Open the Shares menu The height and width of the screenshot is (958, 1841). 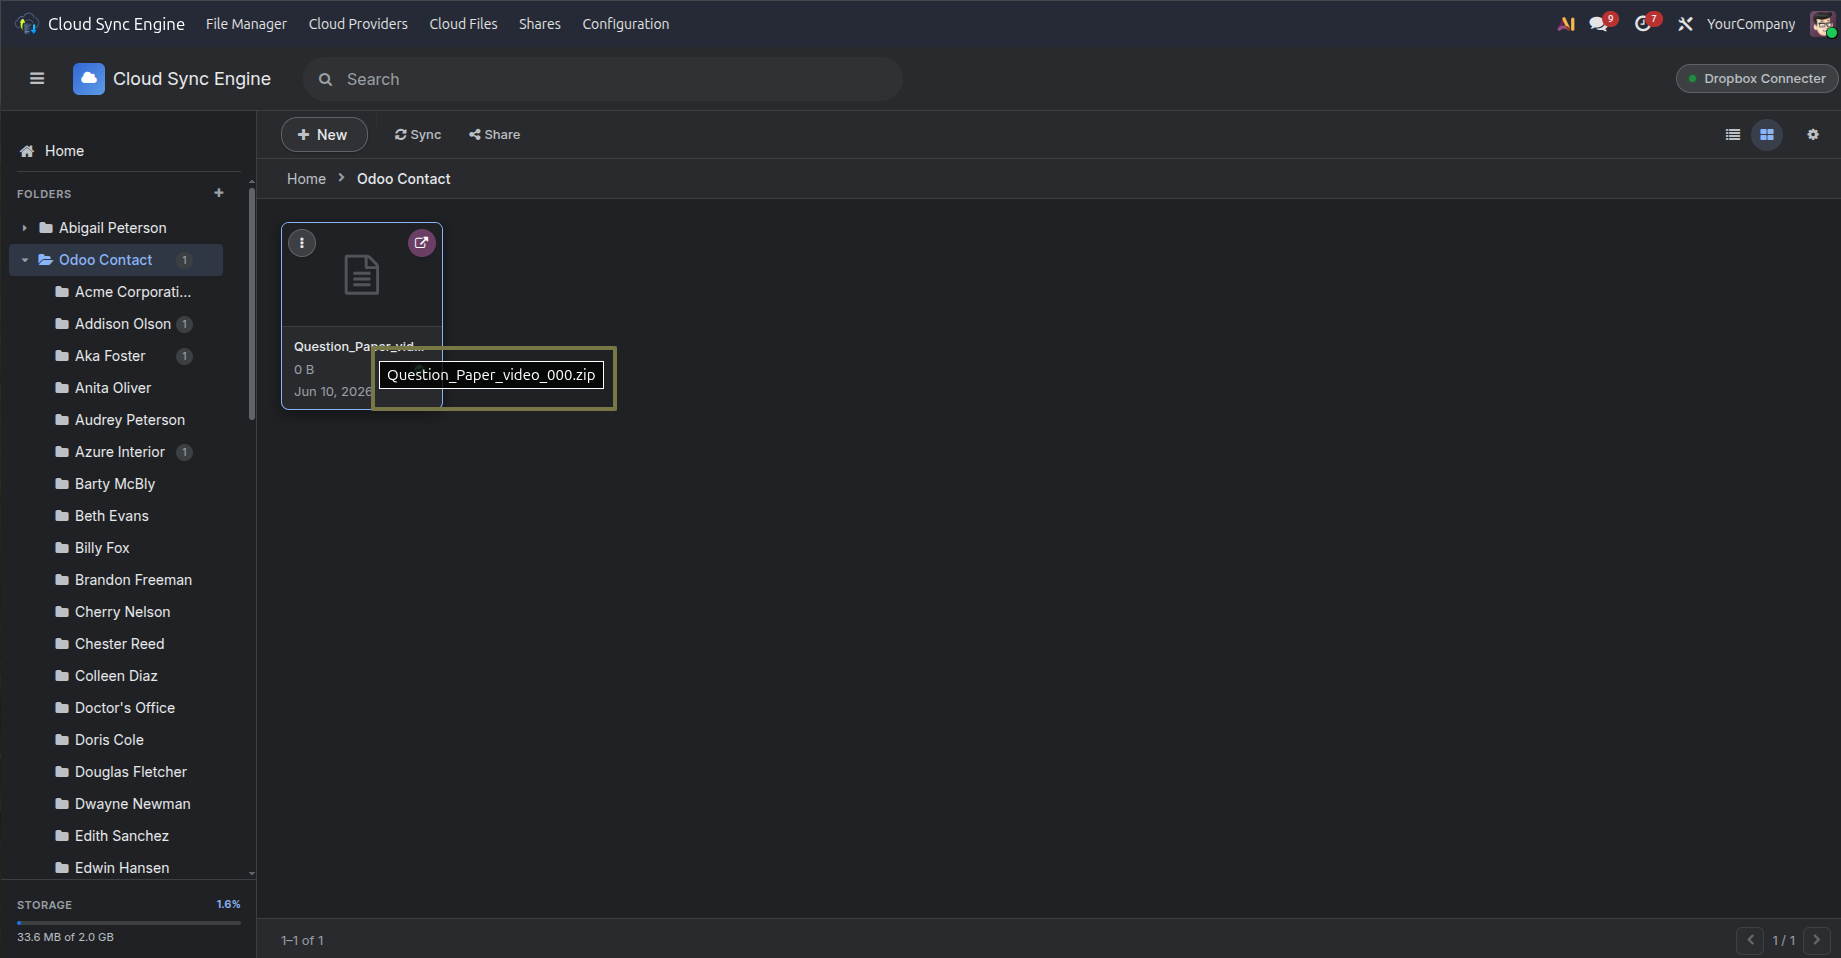540,24
